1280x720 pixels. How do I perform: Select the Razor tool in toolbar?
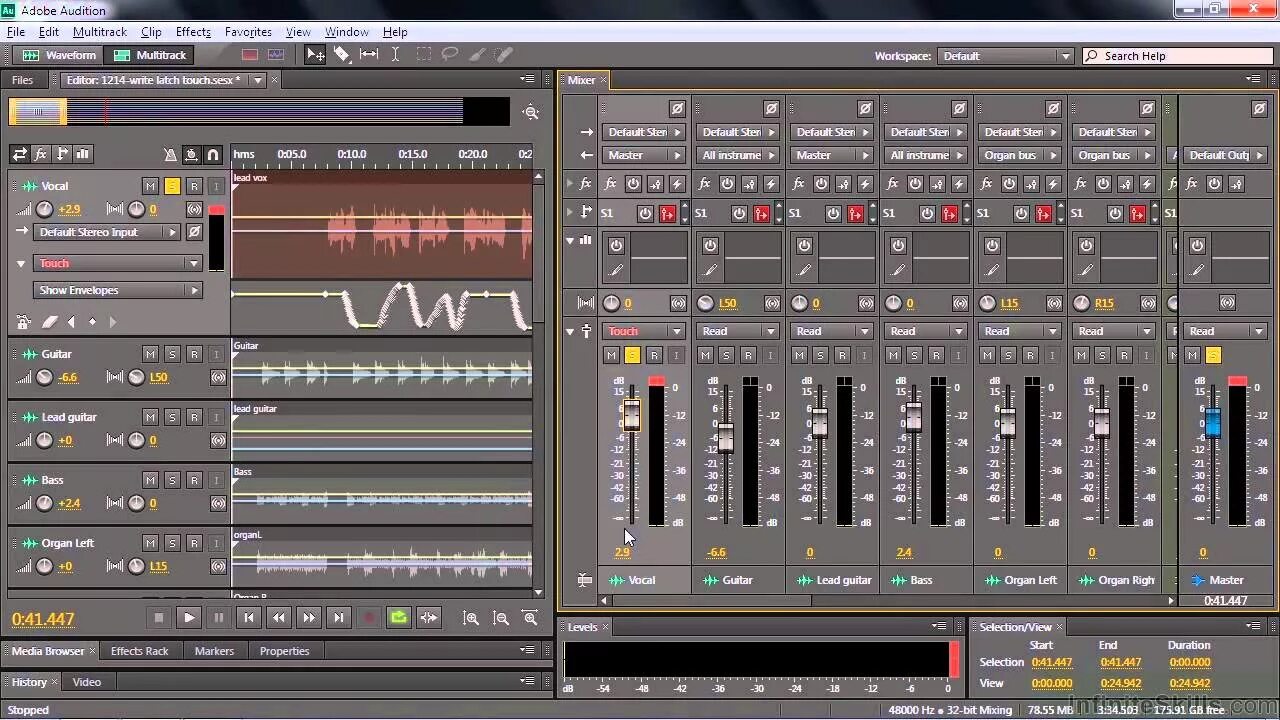point(342,55)
